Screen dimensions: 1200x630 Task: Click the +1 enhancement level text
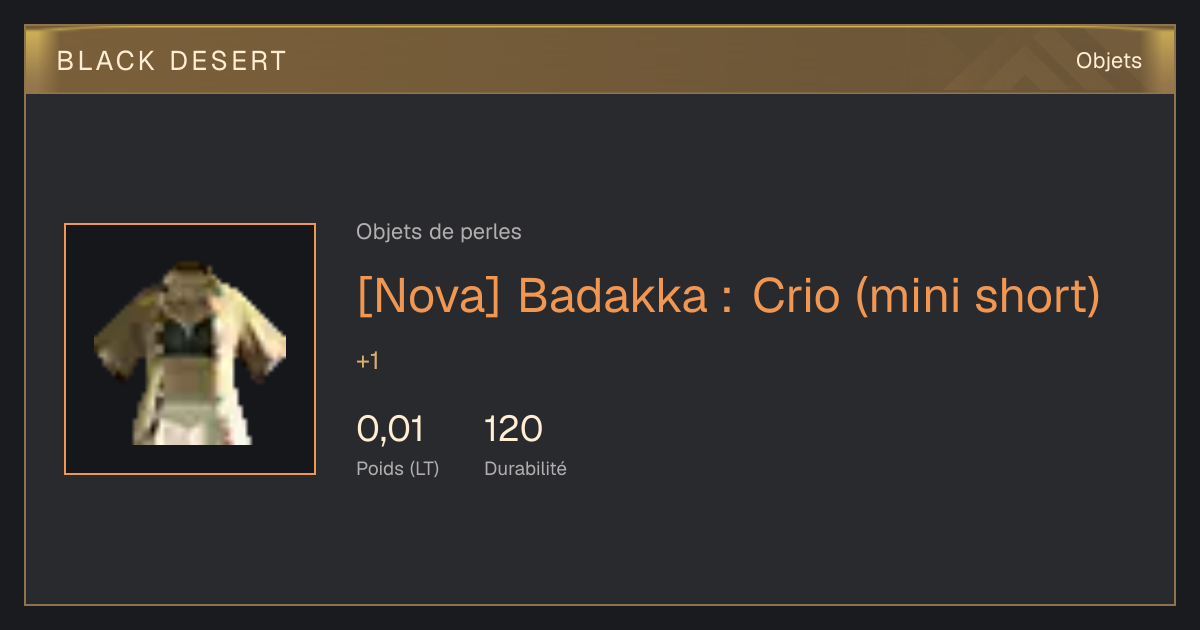[x=367, y=362]
